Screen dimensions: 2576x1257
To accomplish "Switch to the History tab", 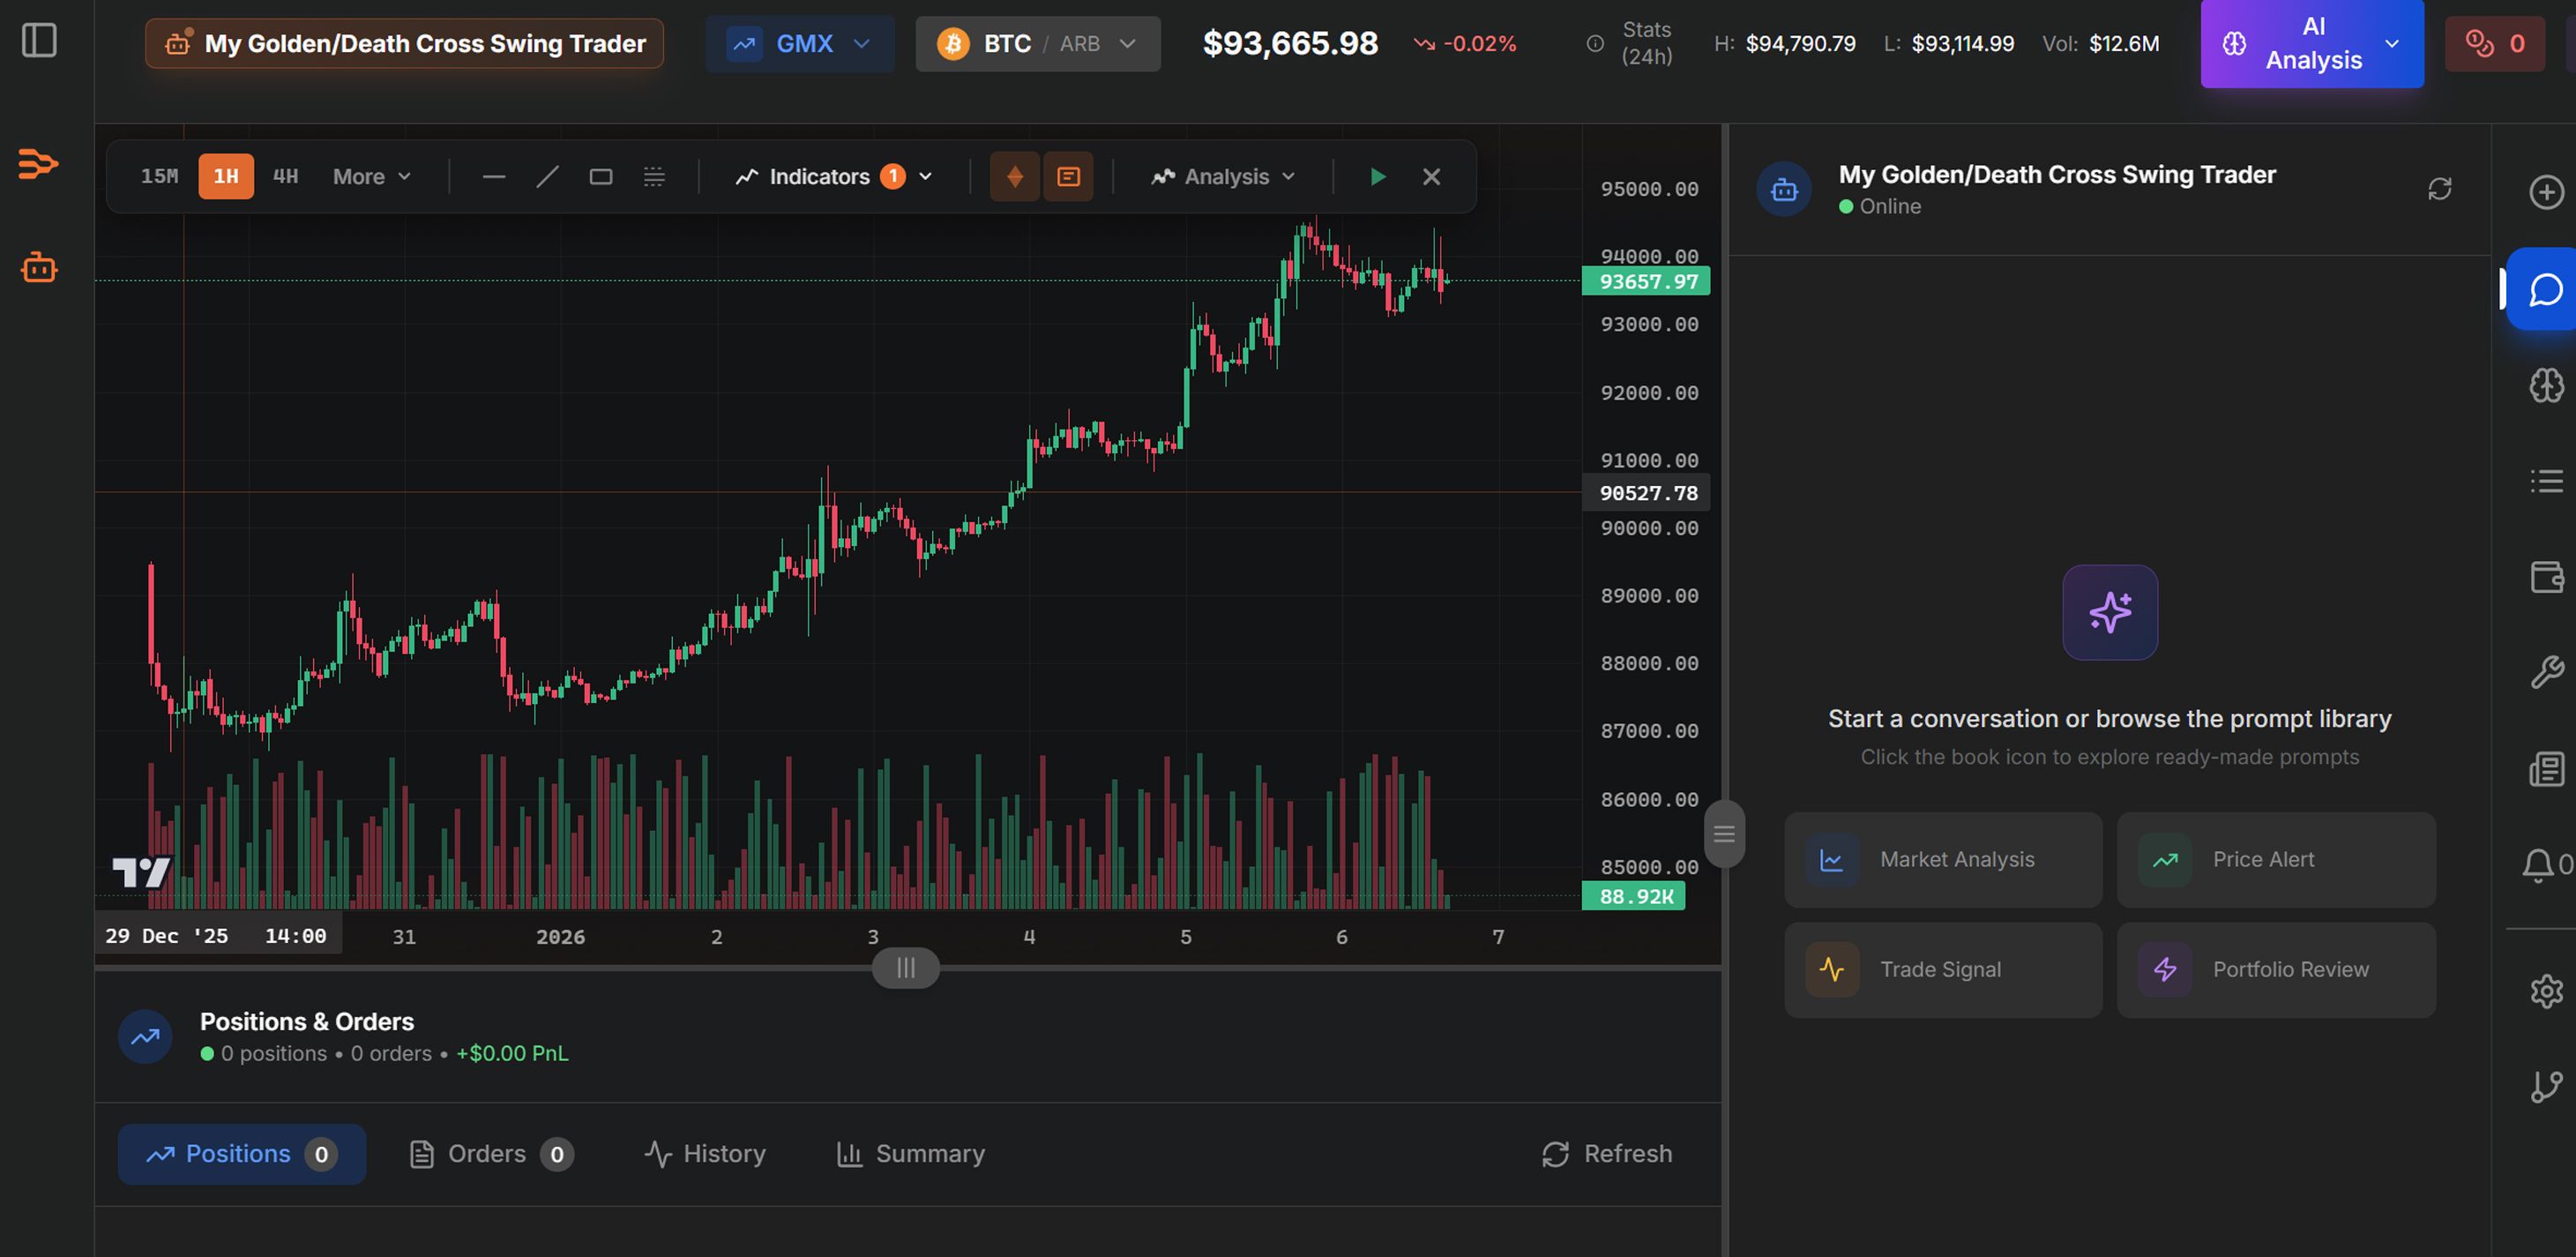I will [705, 1154].
